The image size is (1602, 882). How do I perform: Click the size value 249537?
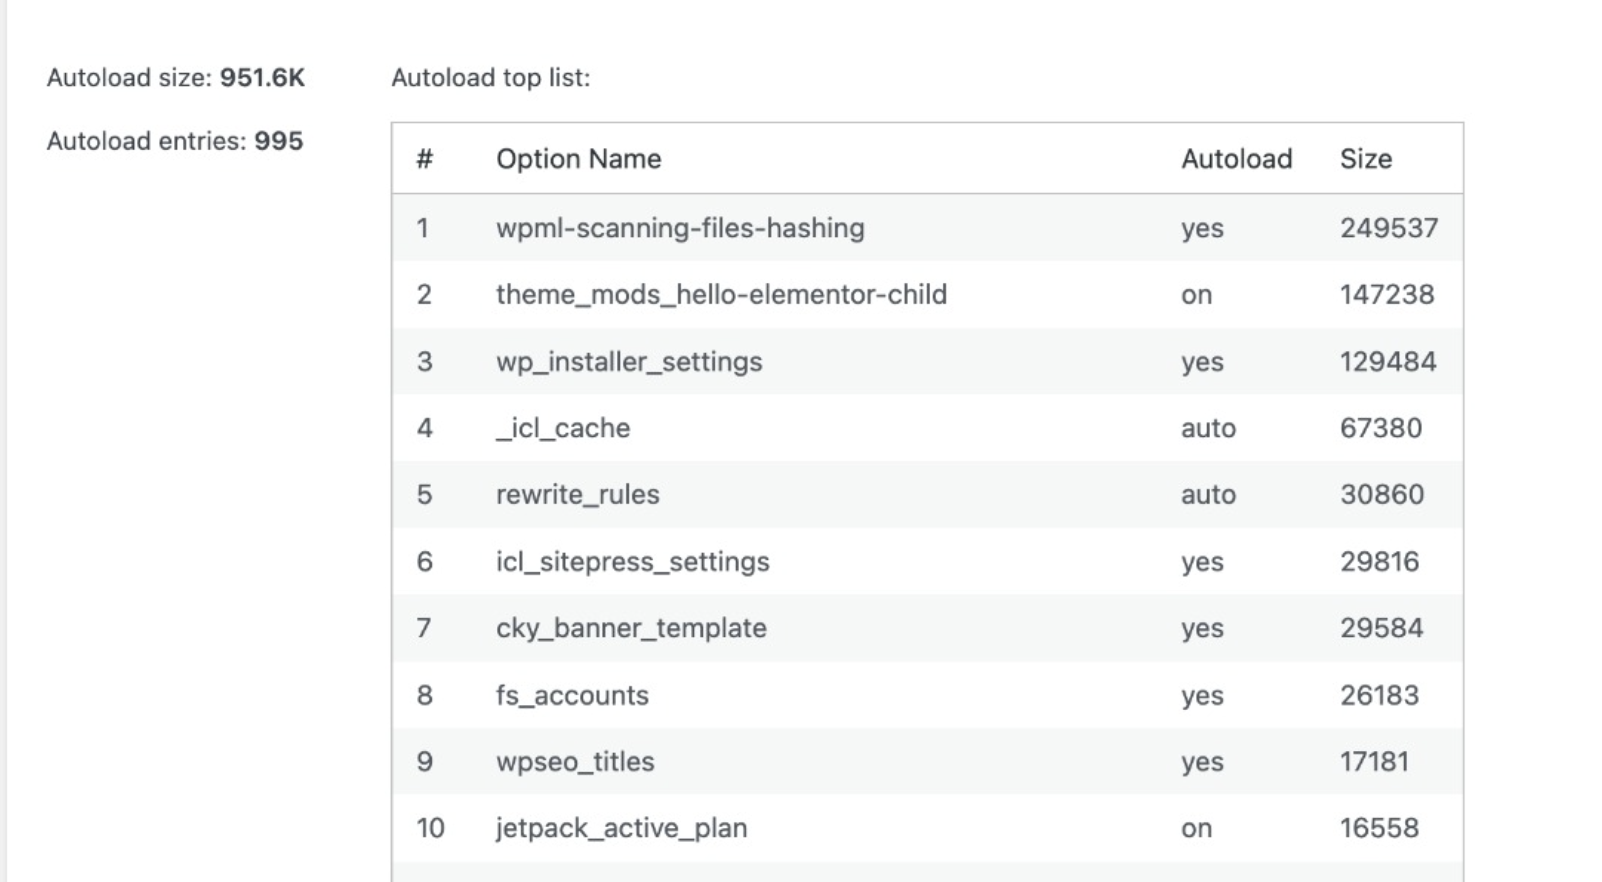pyautogui.click(x=1388, y=228)
